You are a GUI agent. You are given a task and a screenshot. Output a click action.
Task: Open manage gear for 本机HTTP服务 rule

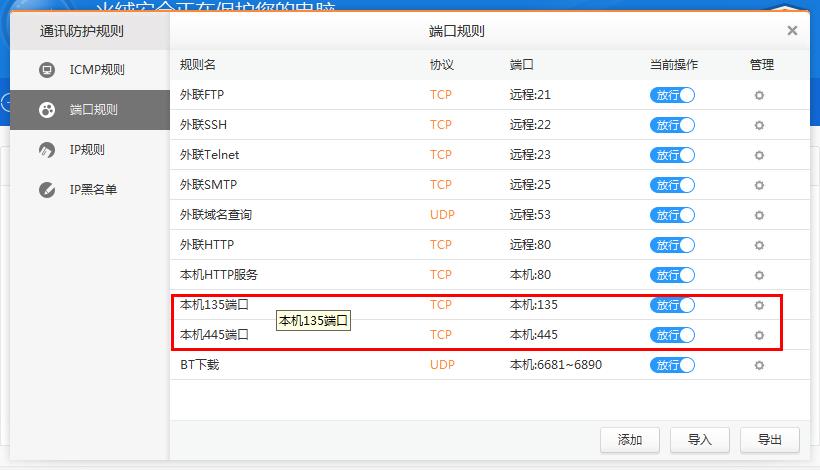click(759, 275)
